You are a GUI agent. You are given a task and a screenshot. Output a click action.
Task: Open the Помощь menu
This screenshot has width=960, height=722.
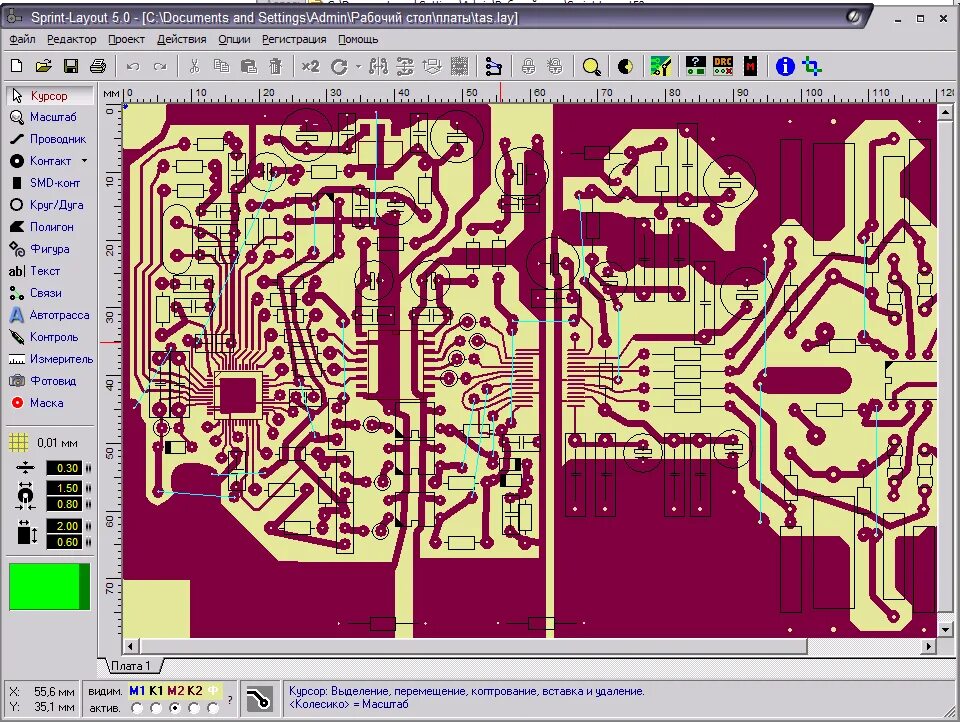(x=358, y=39)
